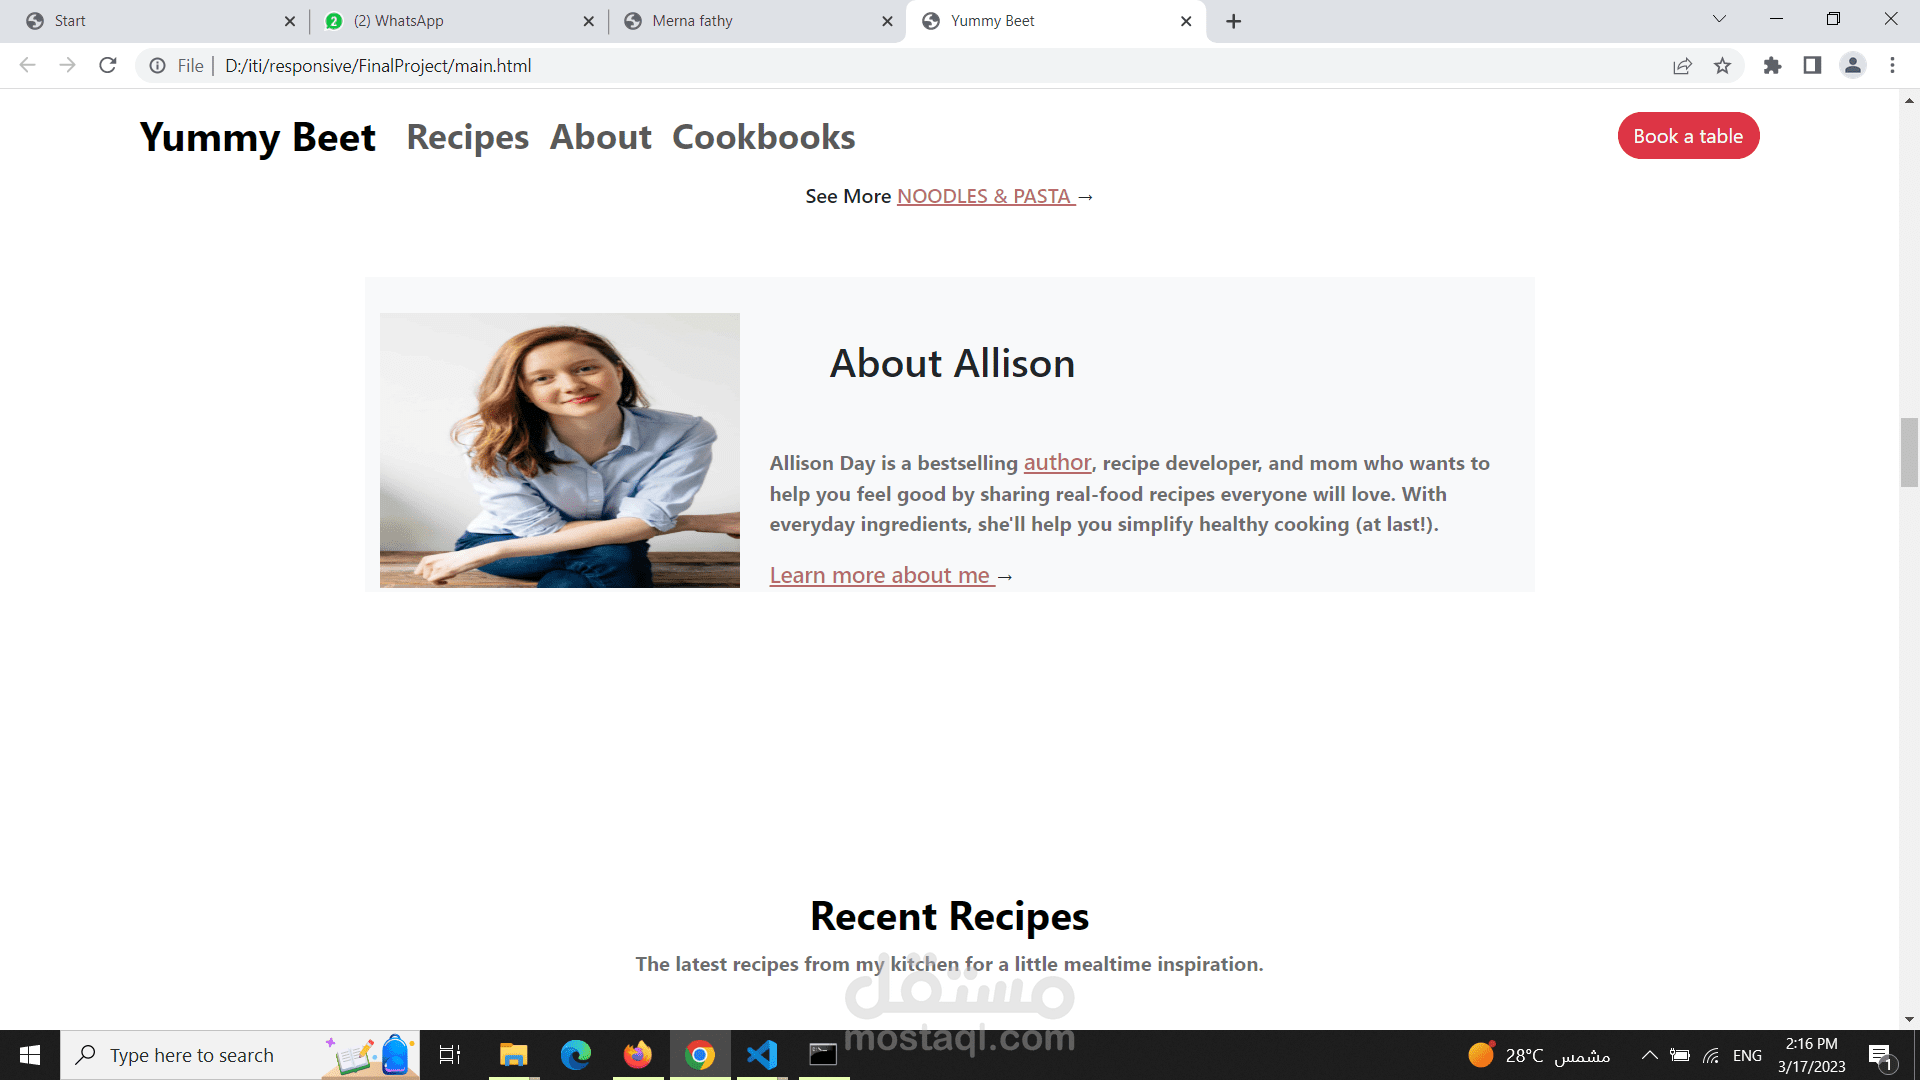Bookmark this page with star icon
The width and height of the screenshot is (1920, 1080).
[x=1722, y=66]
